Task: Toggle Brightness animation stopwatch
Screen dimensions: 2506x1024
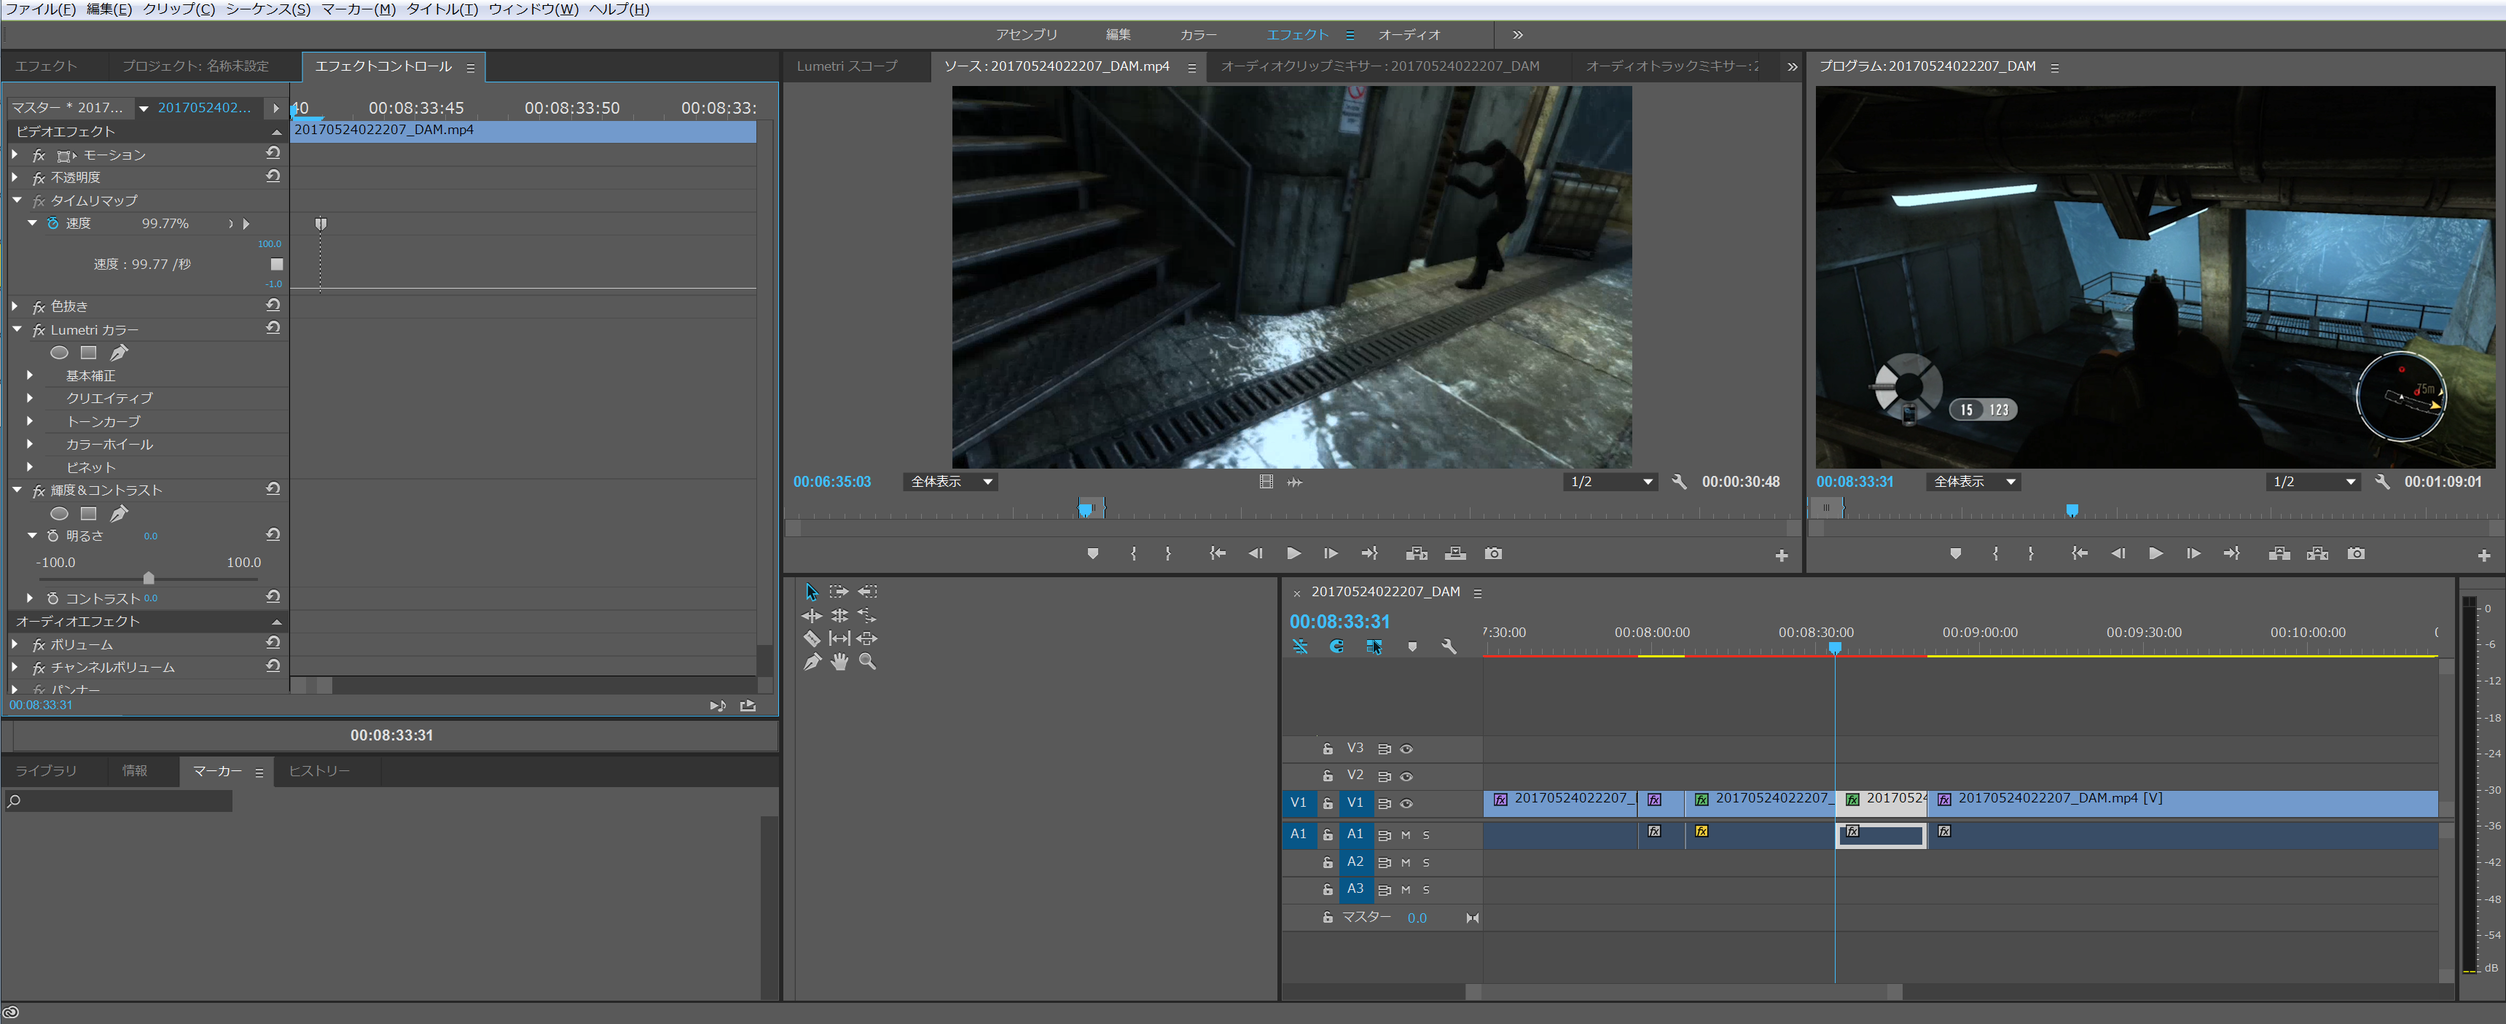Action: (53, 536)
